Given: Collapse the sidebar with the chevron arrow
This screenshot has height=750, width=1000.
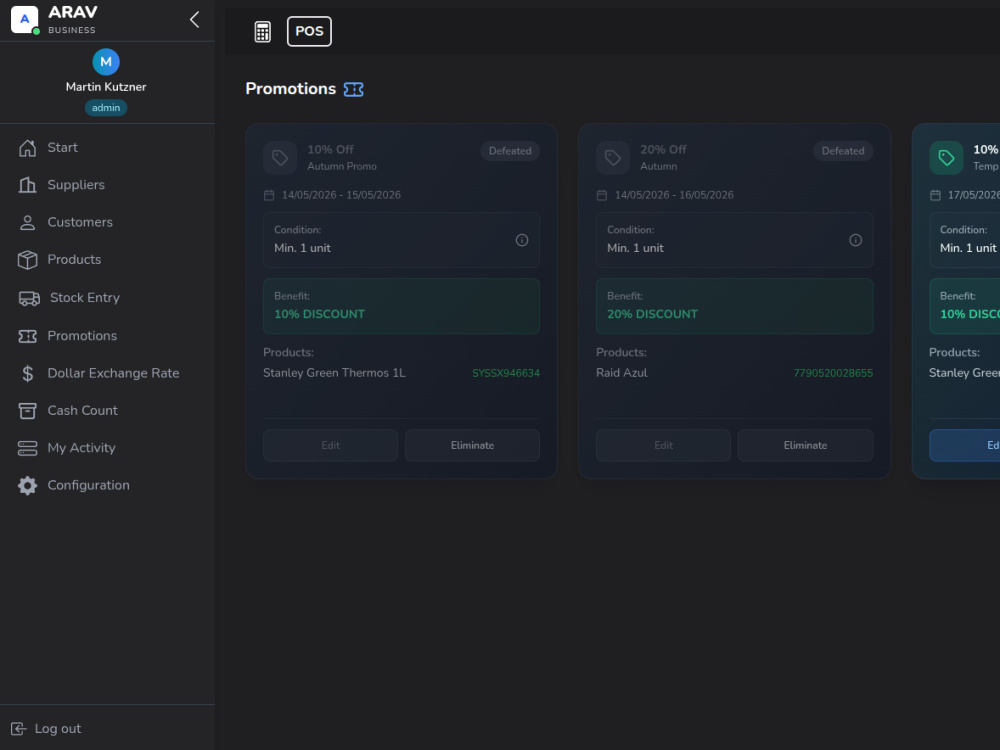Looking at the screenshot, I should click(x=195, y=20).
